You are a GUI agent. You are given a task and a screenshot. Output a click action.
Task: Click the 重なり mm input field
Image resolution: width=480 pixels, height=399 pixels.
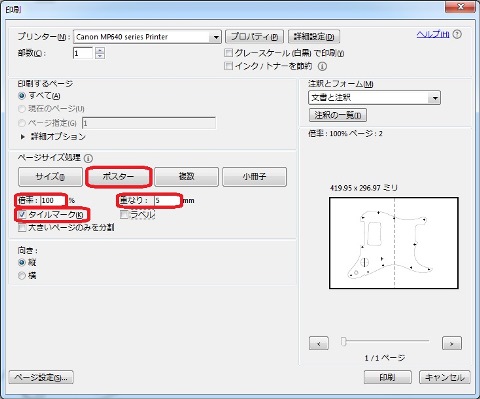click(167, 201)
